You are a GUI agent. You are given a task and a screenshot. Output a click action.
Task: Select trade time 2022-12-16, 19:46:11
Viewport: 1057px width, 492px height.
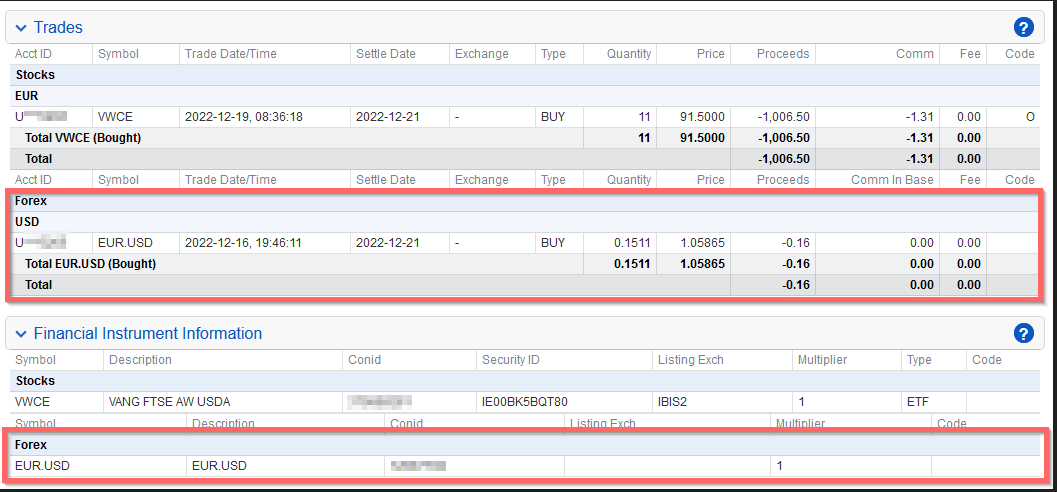(x=243, y=243)
